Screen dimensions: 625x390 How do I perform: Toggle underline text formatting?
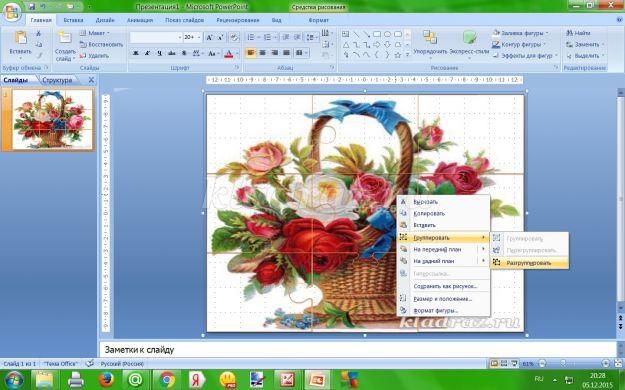point(159,53)
